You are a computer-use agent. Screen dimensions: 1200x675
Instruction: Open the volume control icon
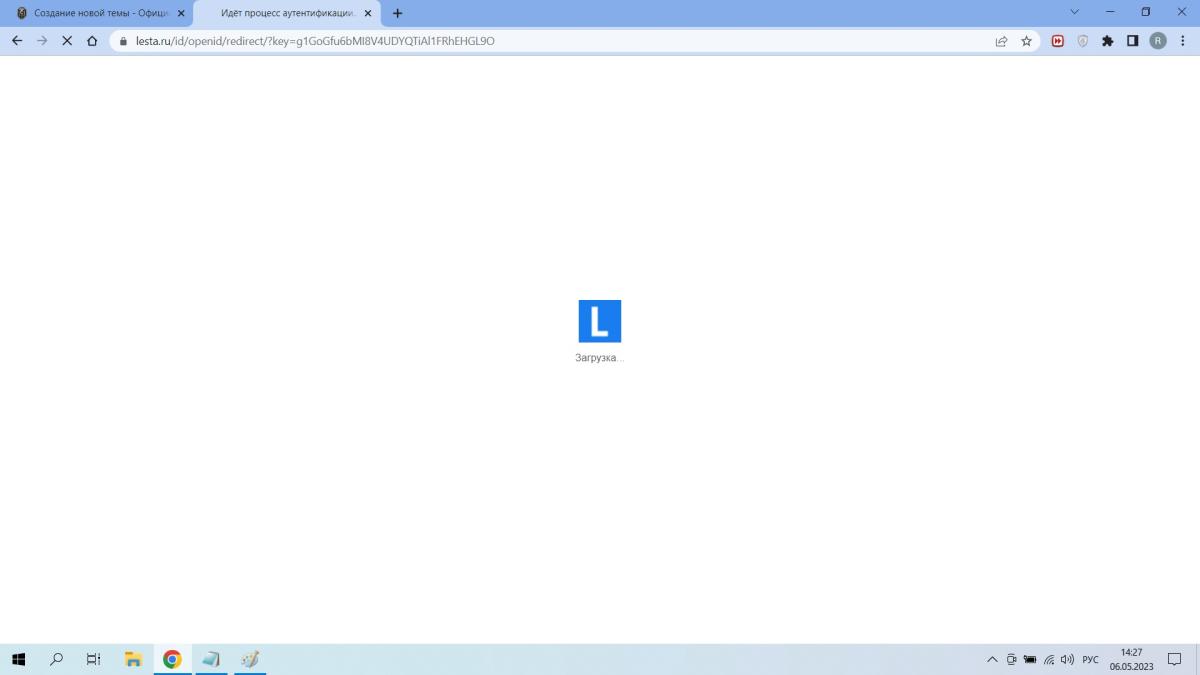point(1067,660)
